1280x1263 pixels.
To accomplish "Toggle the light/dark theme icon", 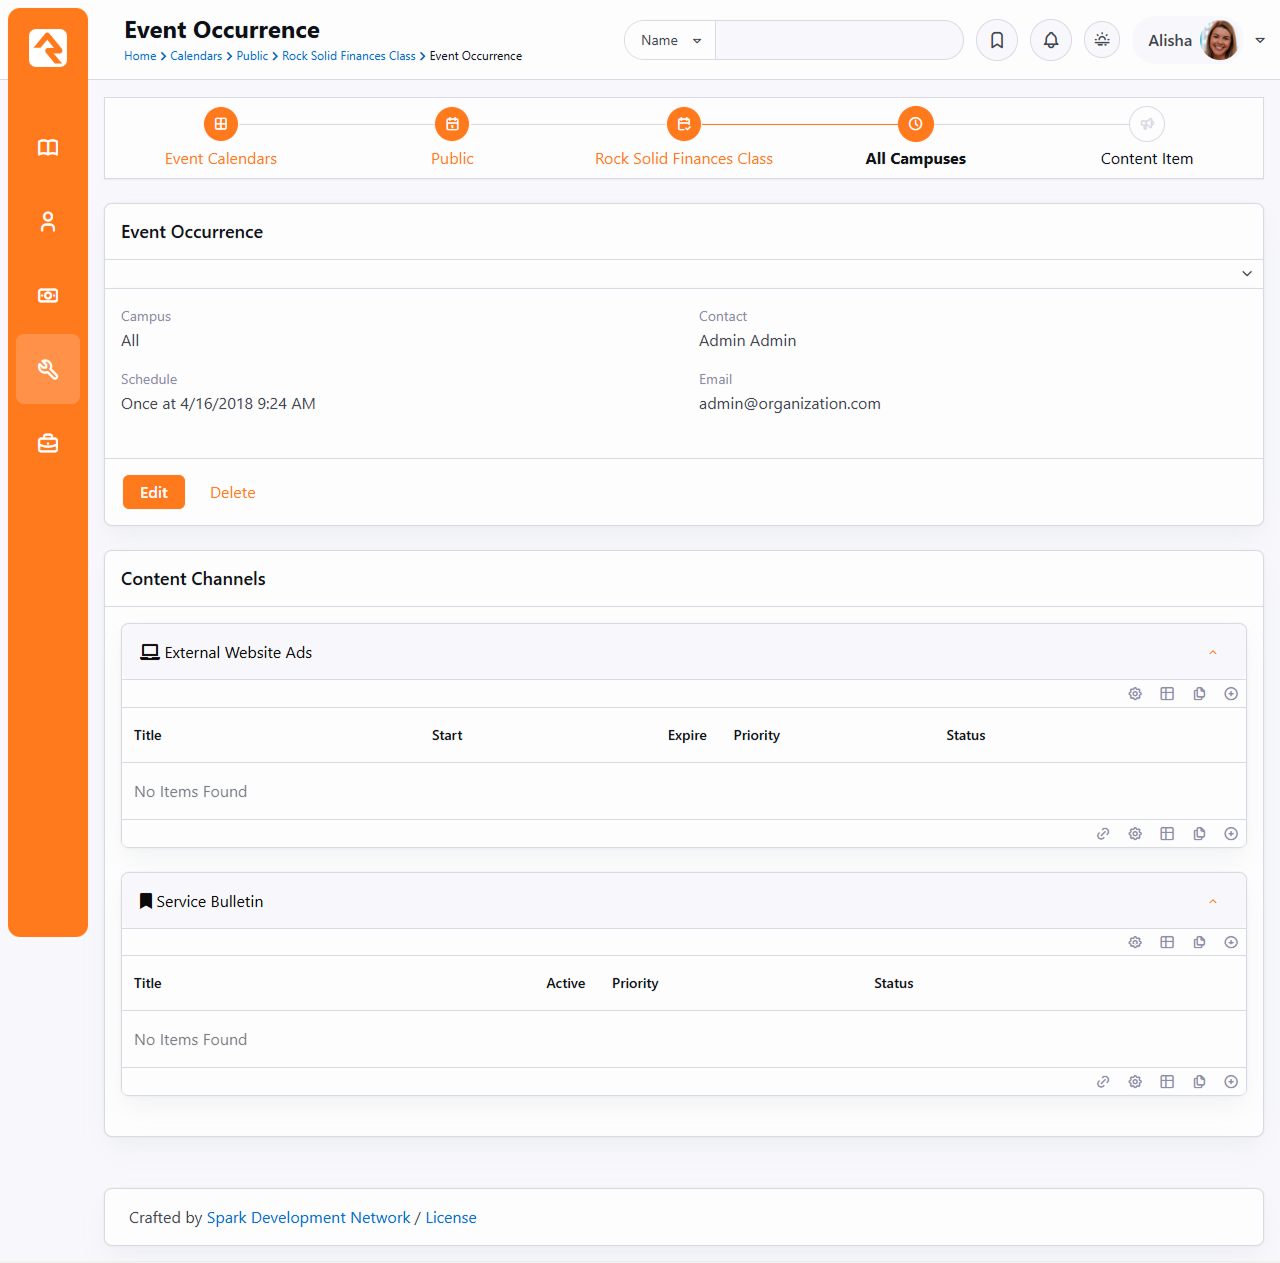I will pos(1102,40).
